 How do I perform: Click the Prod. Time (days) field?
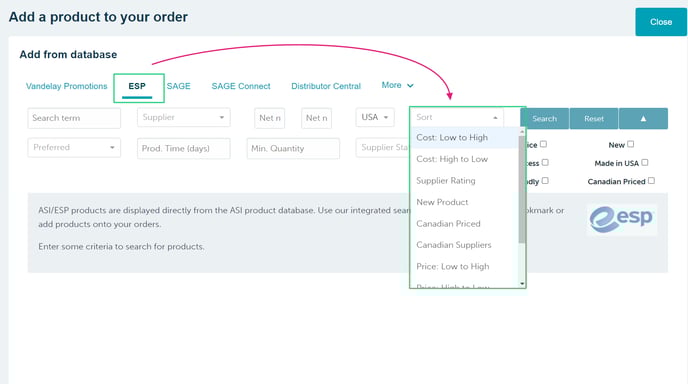pos(183,148)
